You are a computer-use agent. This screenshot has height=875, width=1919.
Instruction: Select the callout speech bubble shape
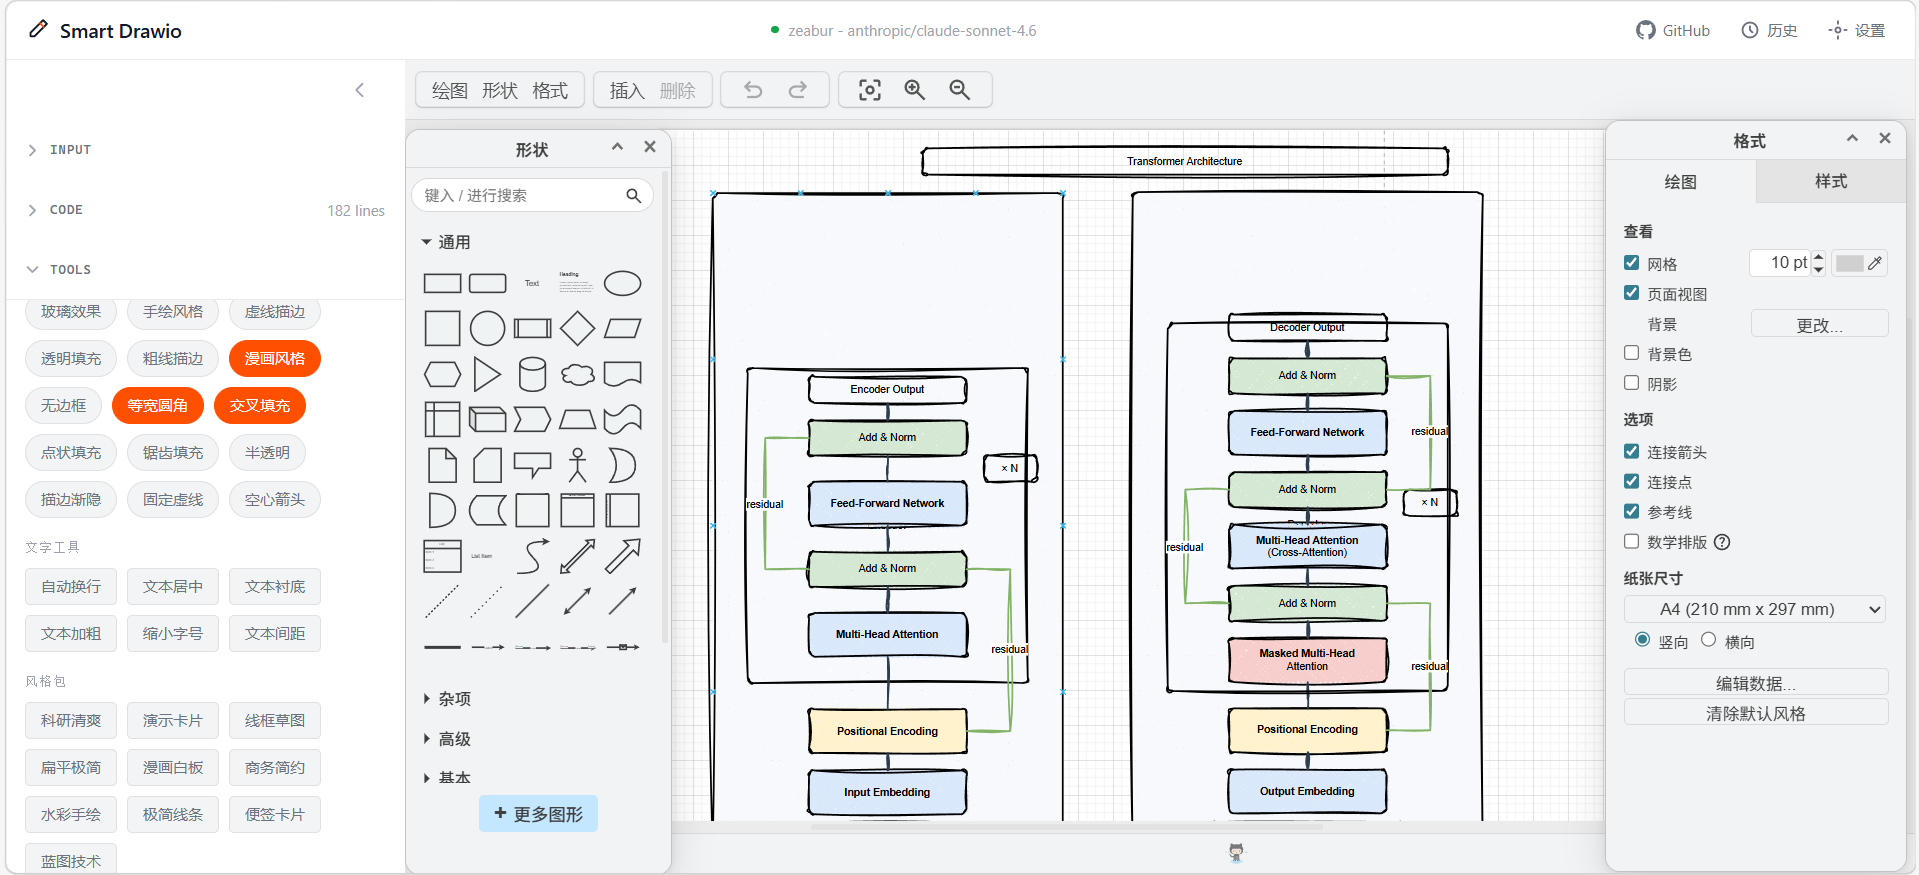[x=532, y=465]
